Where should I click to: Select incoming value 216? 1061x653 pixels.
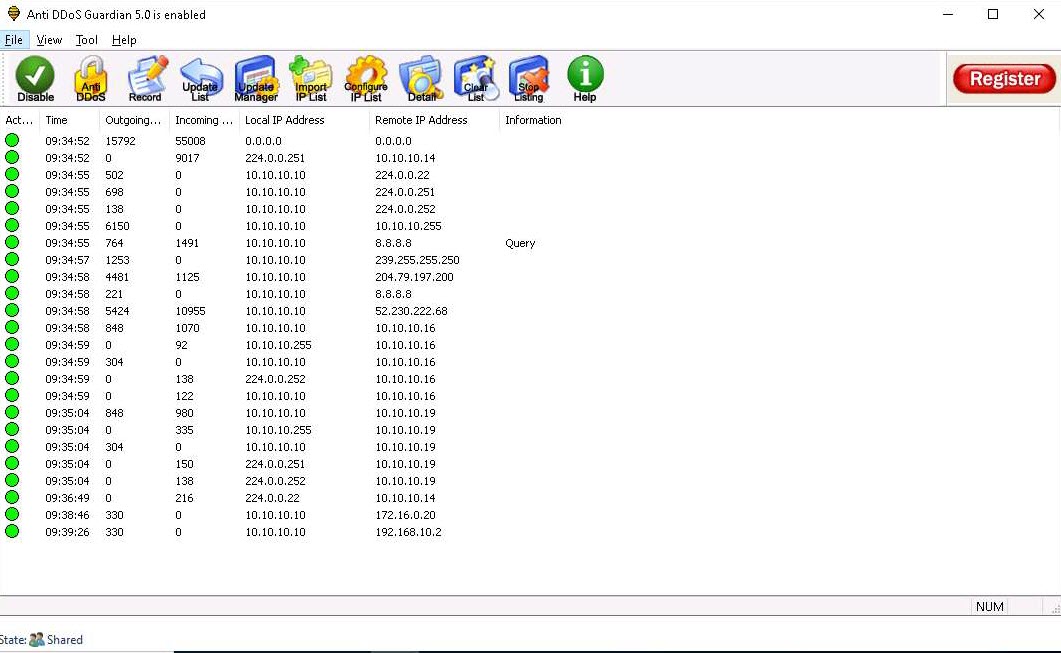pos(184,498)
